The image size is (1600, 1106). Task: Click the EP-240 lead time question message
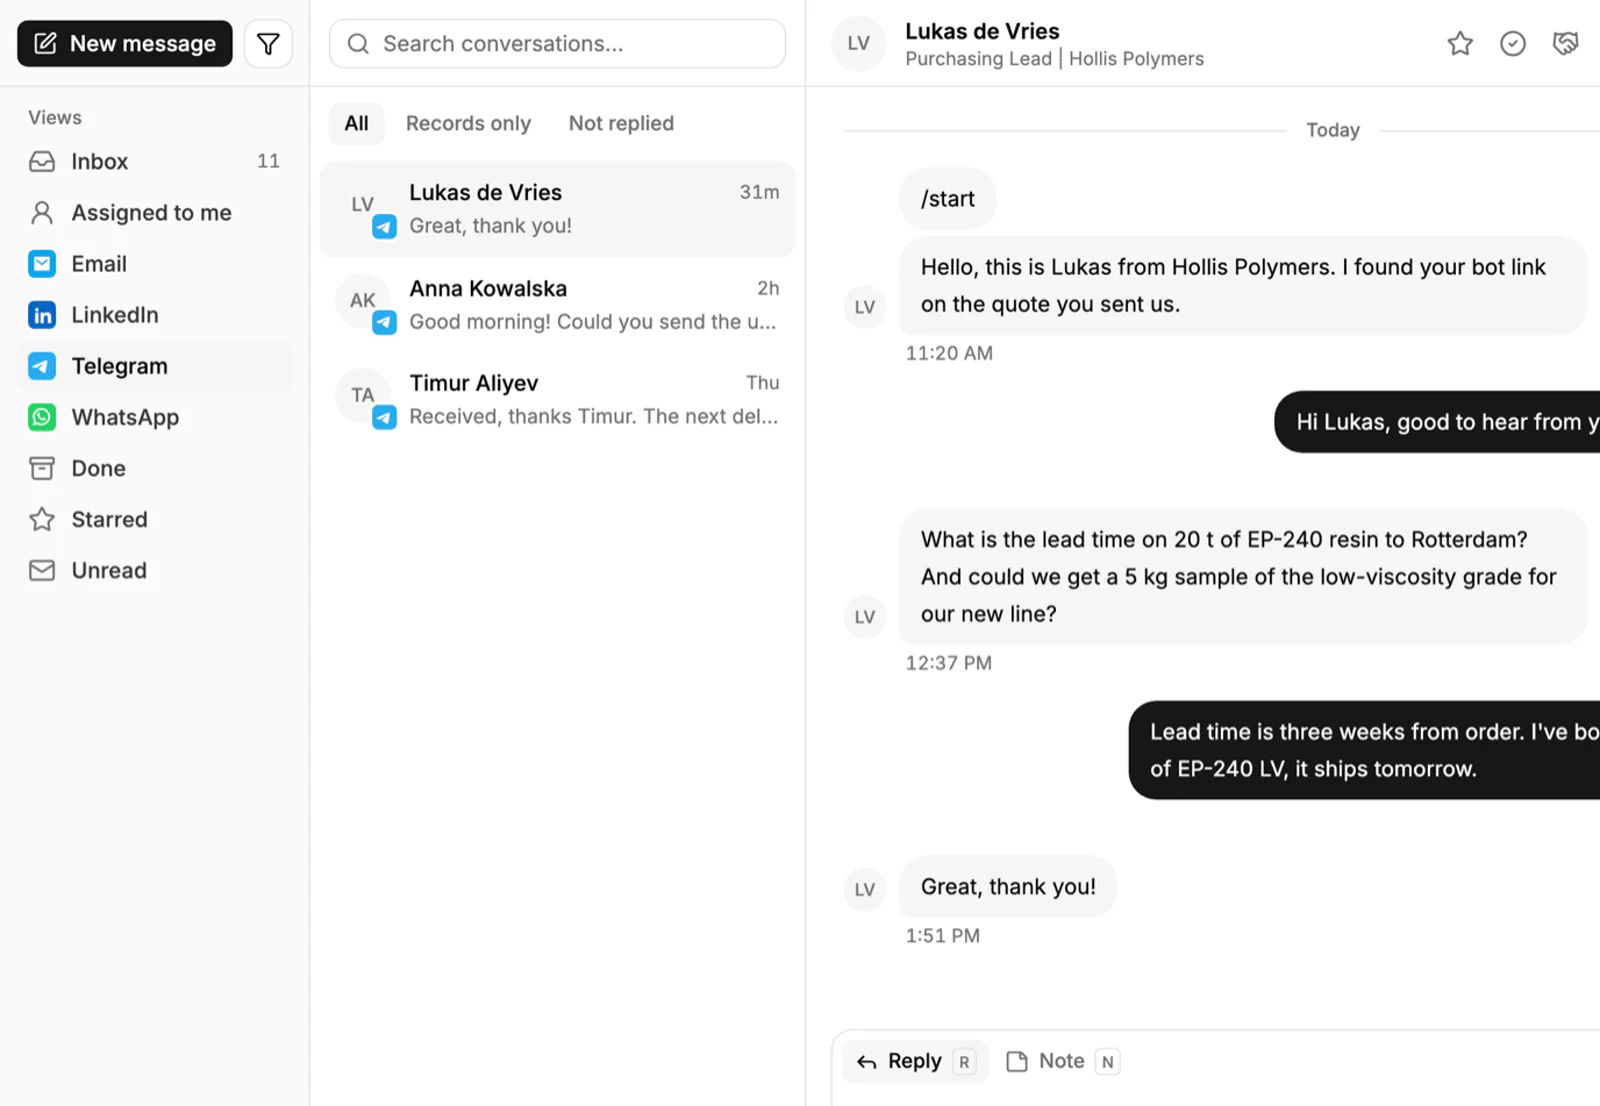1243,577
